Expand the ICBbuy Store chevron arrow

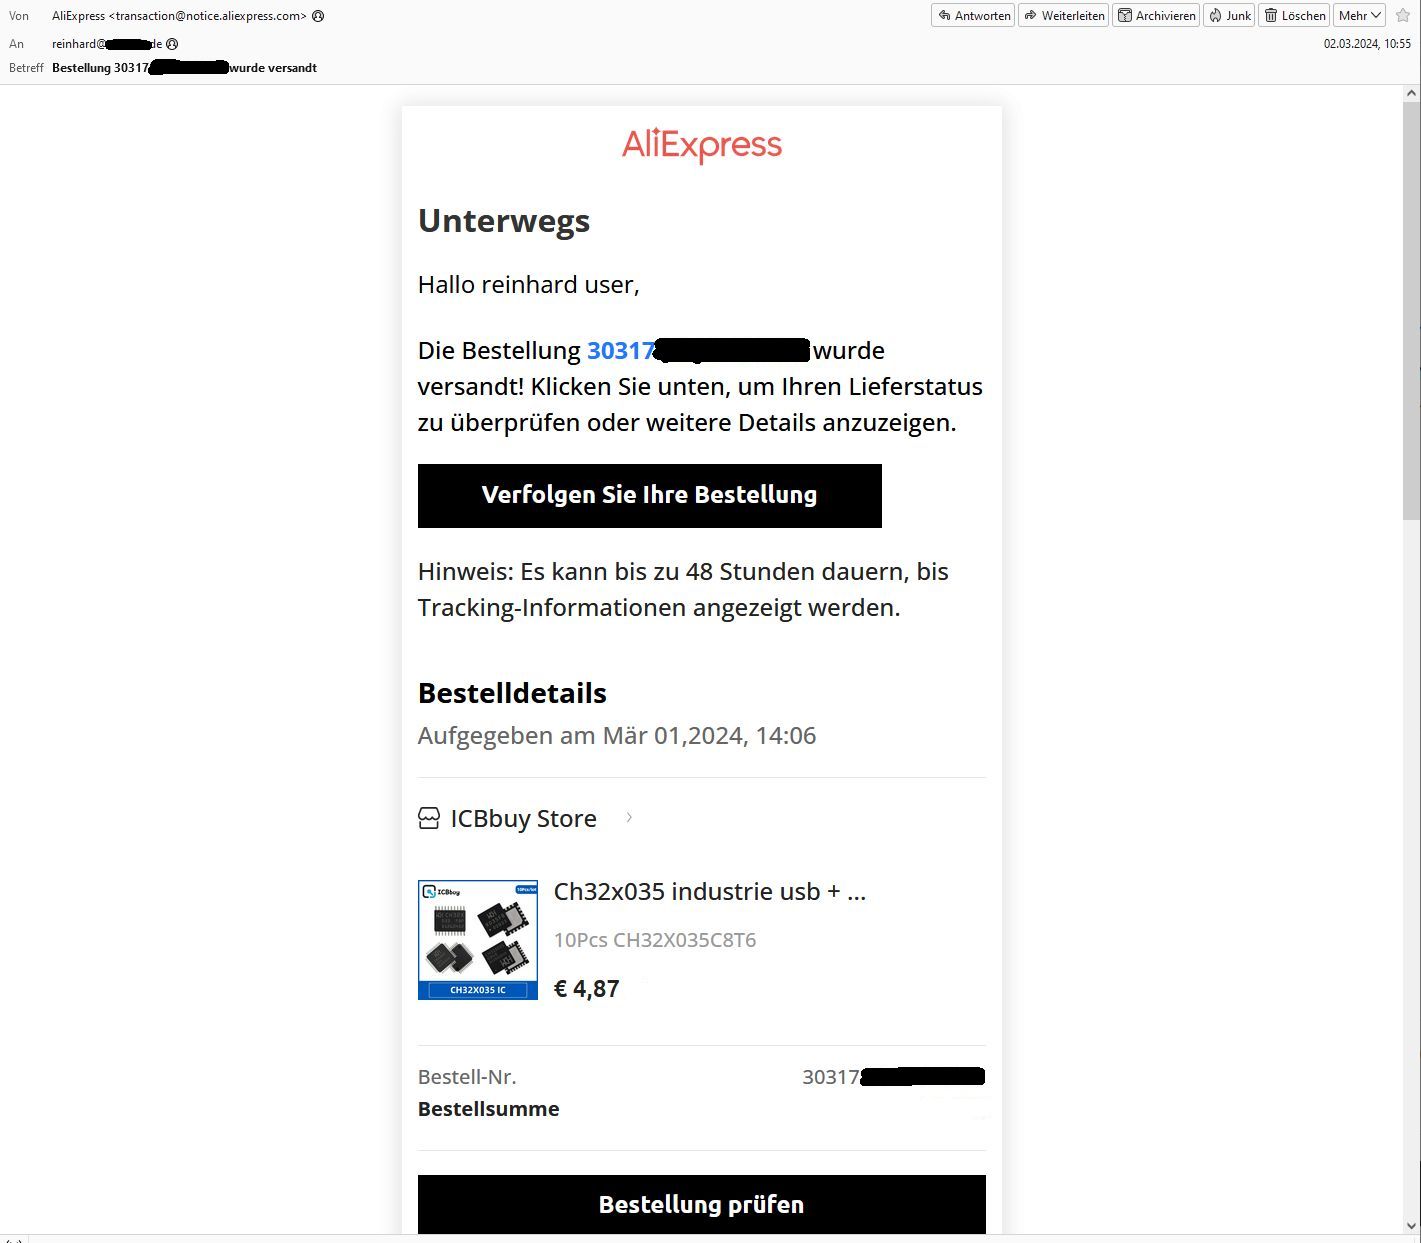click(x=629, y=818)
